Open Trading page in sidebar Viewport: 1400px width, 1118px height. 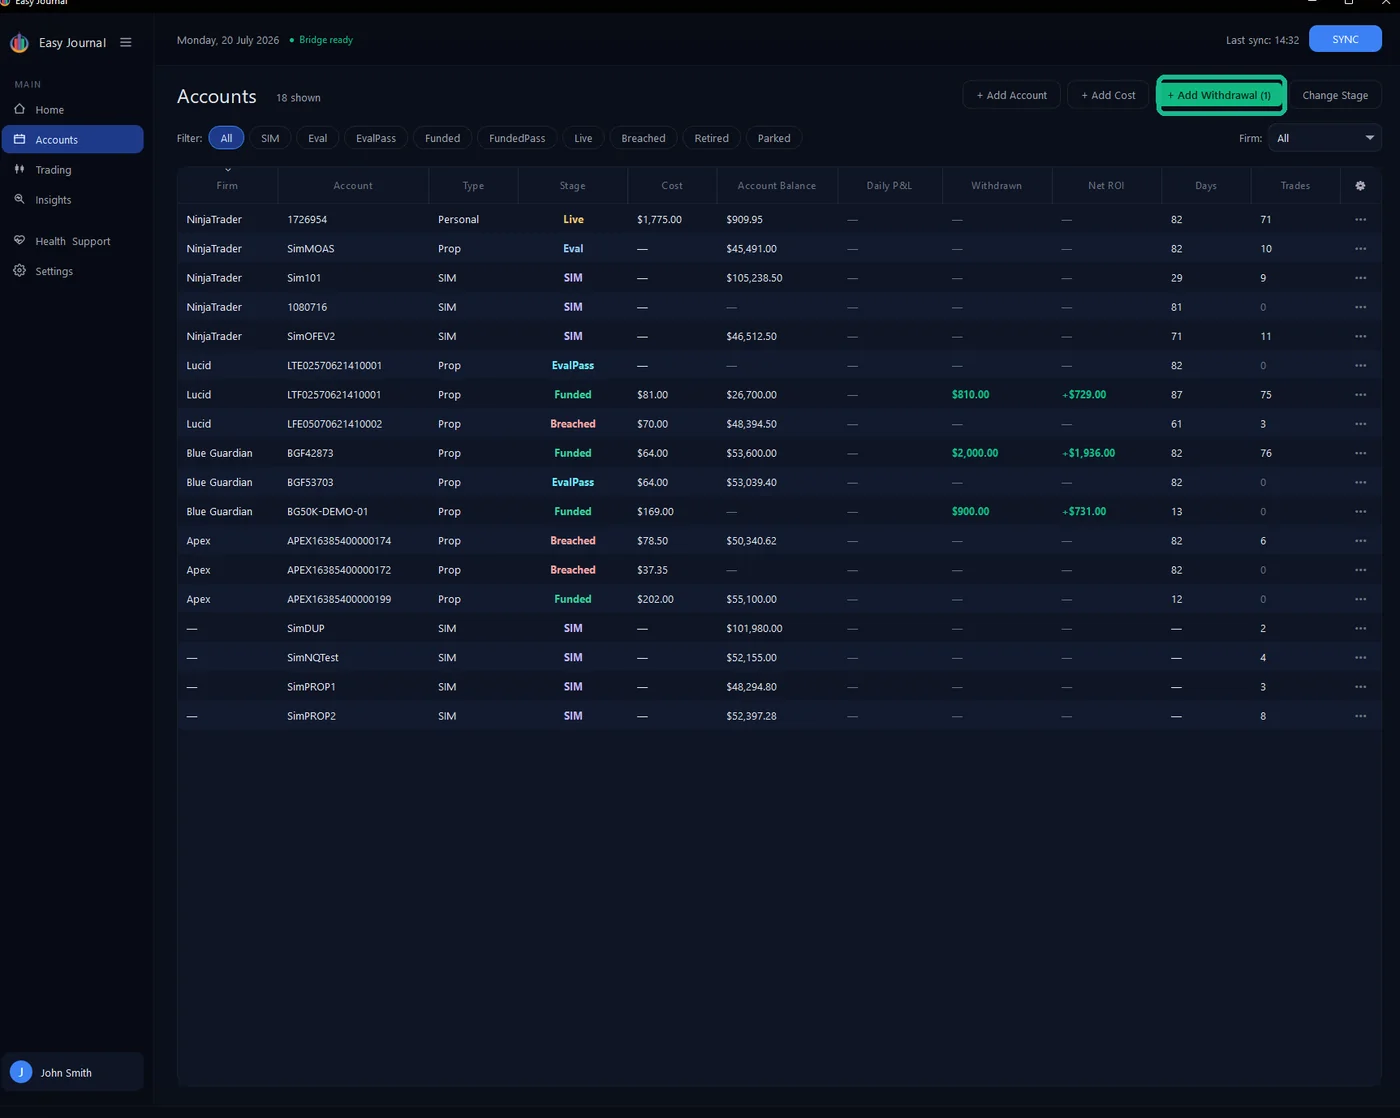pyautogui.click(x=72, y=169)
